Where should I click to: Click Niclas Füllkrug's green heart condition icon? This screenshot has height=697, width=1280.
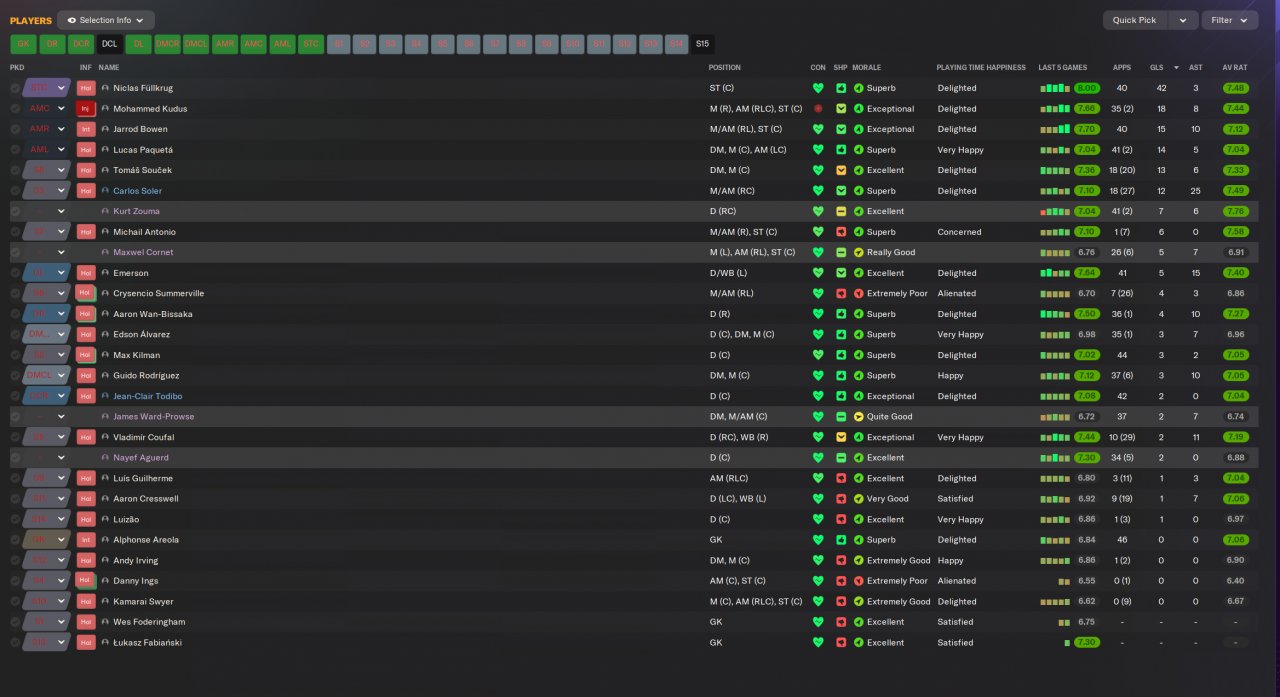point(818,88)
